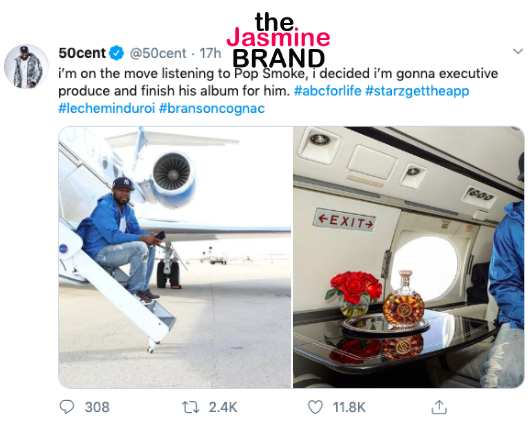This screenshot has height=425, width=531.
Task: Expand the tweet options chevron
Action: click(x=518, y=51)
